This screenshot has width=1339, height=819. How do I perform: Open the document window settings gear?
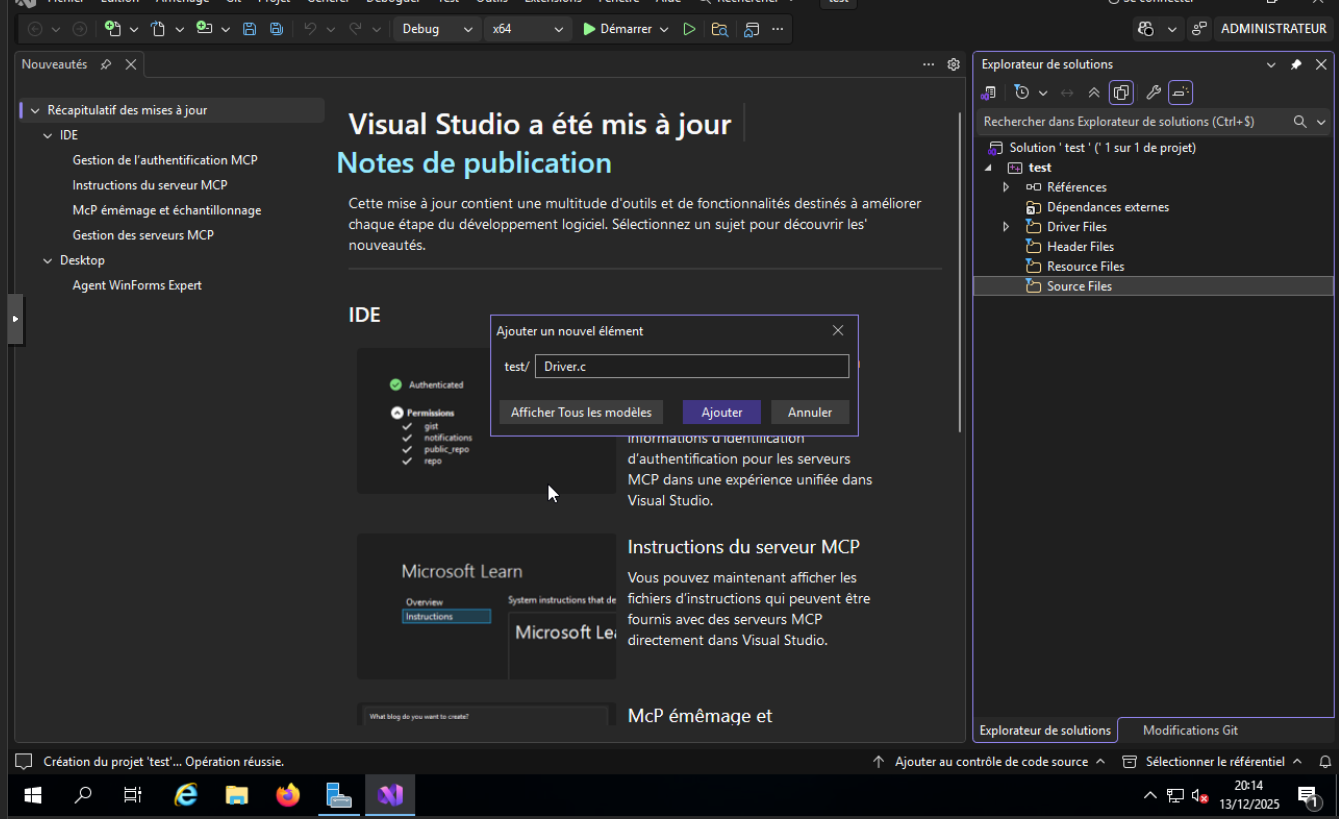(954, 64)
